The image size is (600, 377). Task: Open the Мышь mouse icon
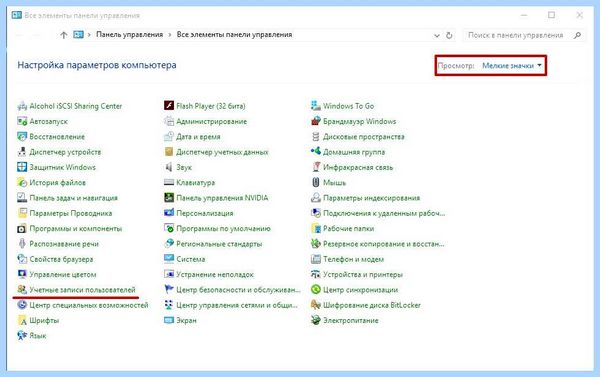316,183
